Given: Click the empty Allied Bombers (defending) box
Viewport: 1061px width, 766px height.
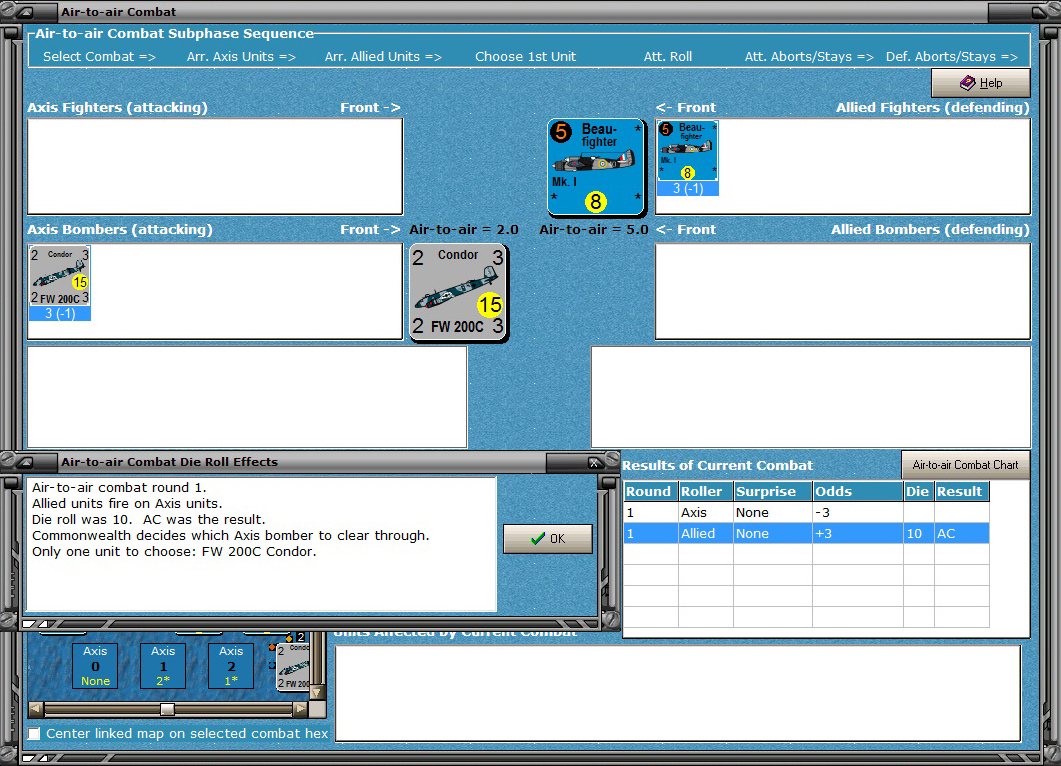Looking at the screenshot, I should point(842,291).
